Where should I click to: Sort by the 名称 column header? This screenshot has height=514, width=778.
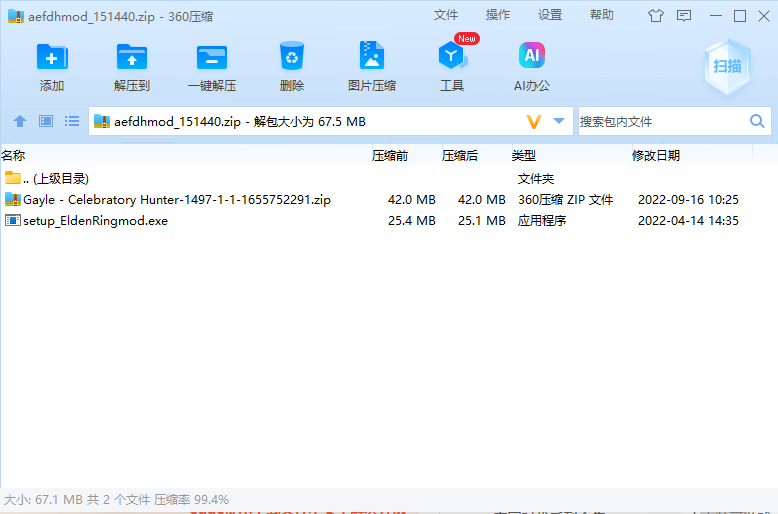tap(186, 156)
